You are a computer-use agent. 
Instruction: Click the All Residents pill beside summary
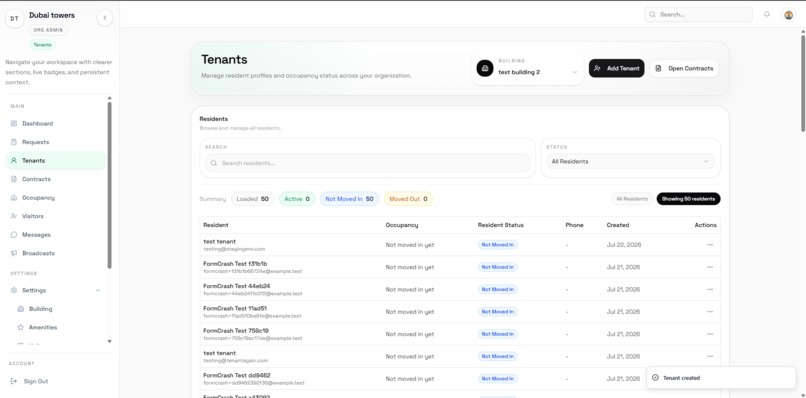pos(632,199)
